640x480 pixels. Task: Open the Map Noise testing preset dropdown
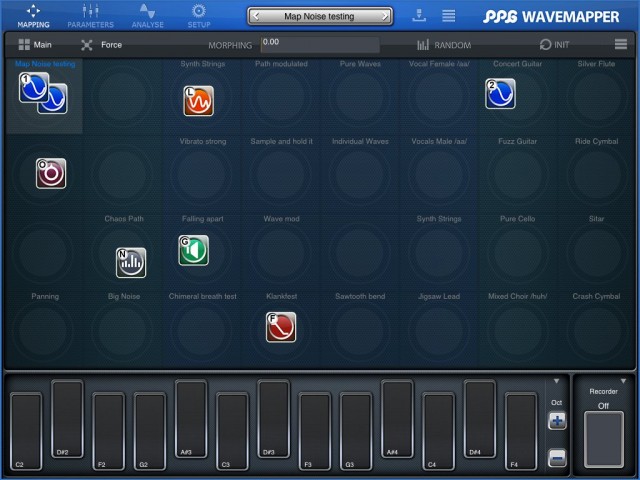pyautogui.click(x=320, y=16)
